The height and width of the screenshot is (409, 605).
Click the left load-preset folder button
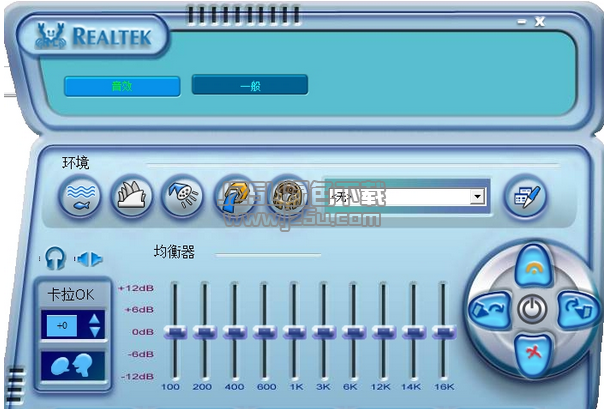[489, 309]
